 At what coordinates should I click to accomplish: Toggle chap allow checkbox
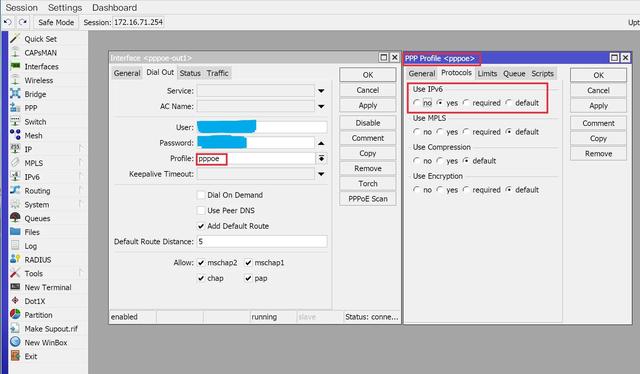click(201, 278)
